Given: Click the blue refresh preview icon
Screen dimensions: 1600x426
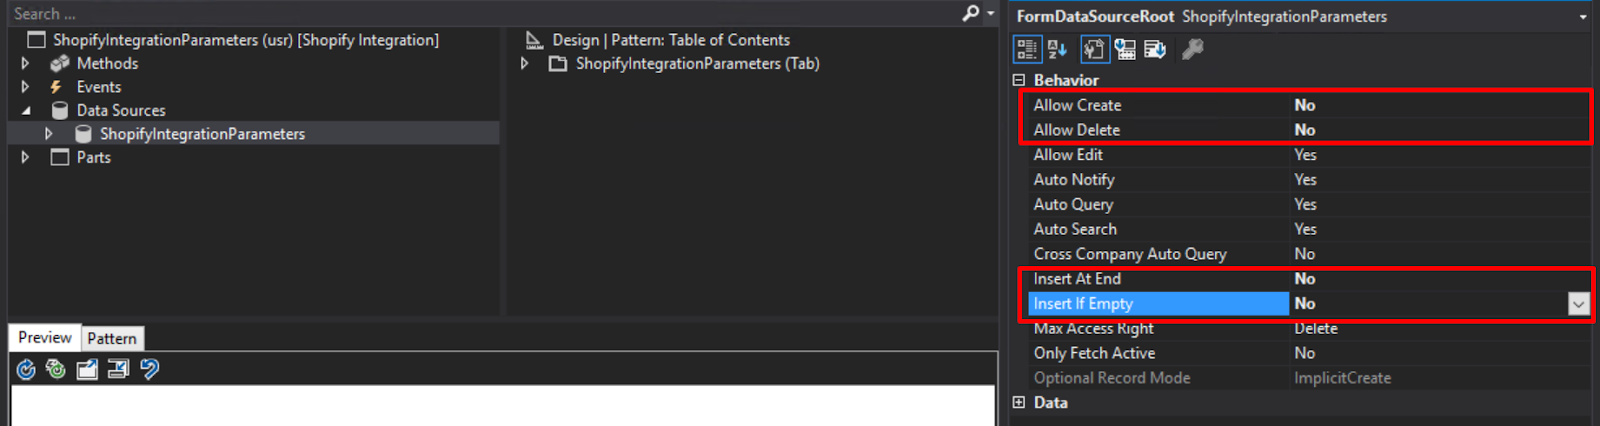Looking at the screenshot, I should (x=26, y=369).
